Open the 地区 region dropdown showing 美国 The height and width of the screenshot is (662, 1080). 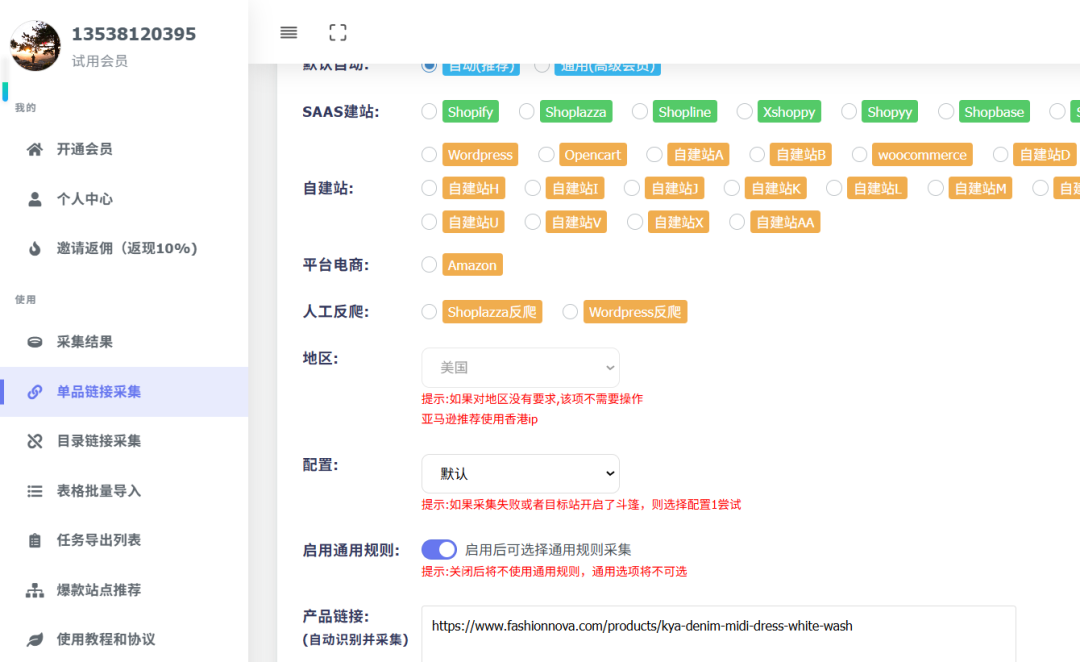coord(520,367)
